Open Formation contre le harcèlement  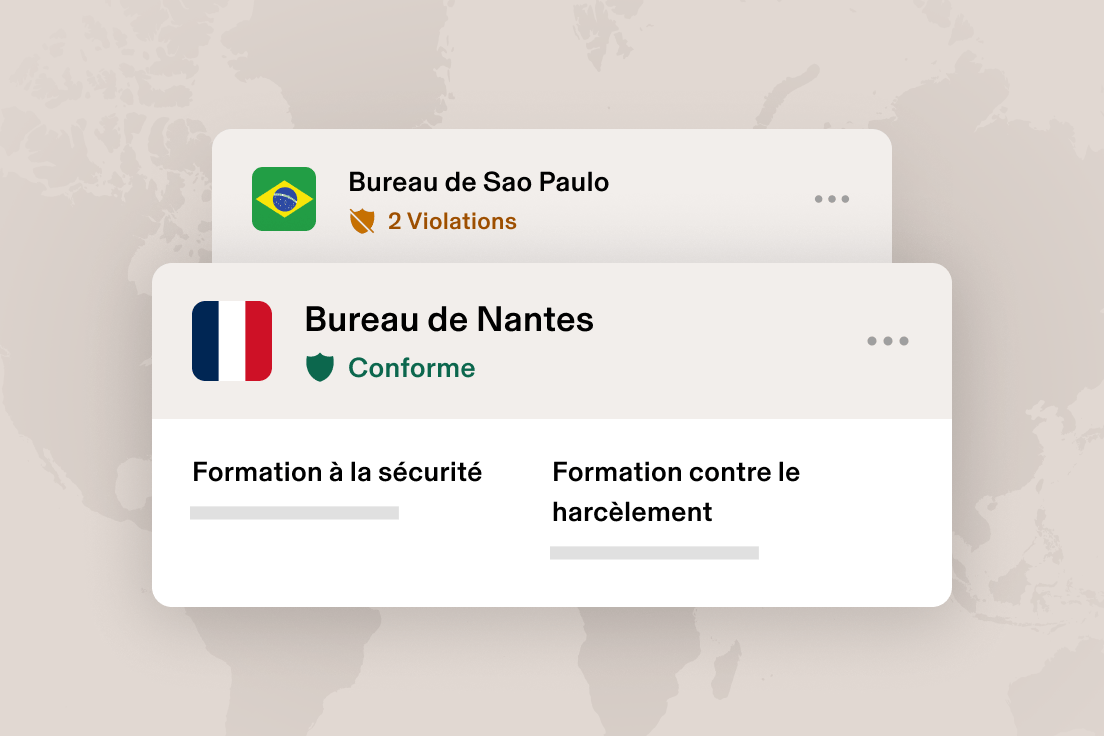(x=676, y=492)
